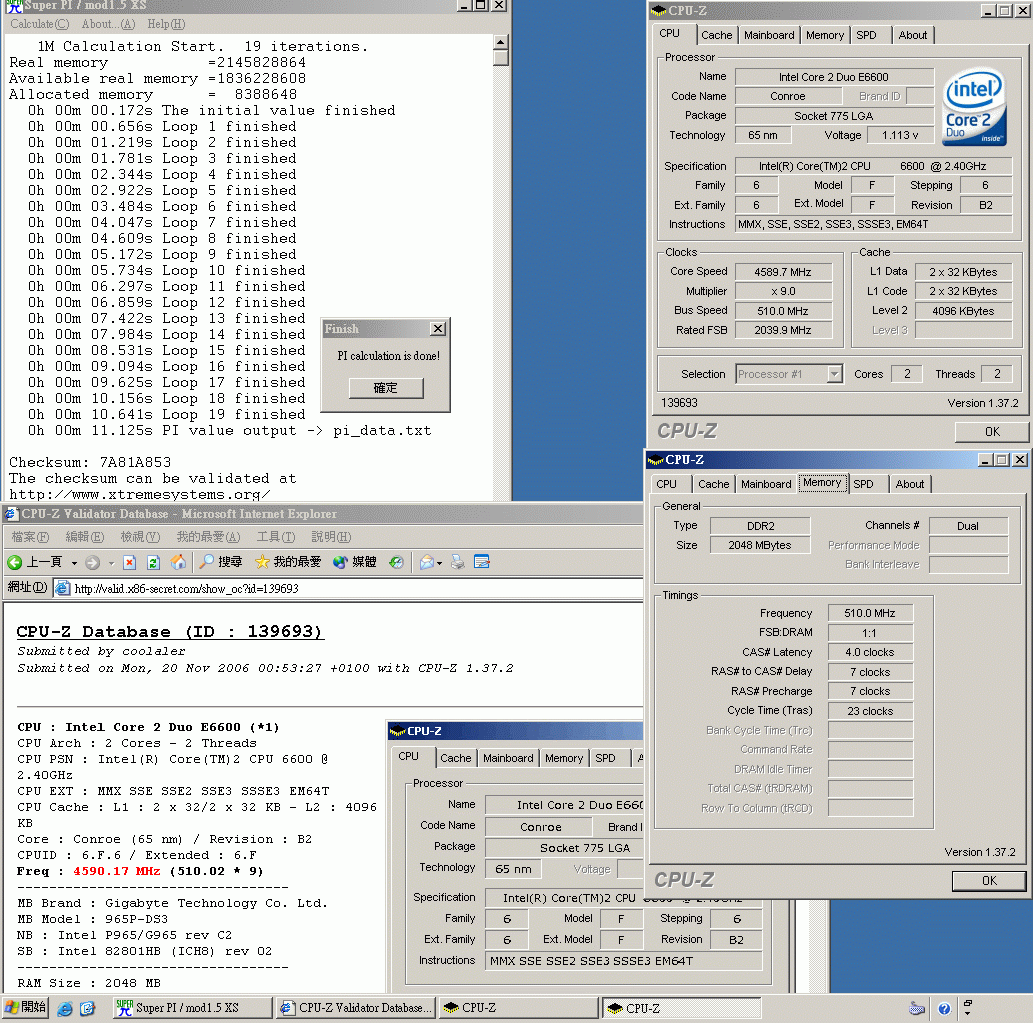1033x1023 pixels.
Task: Click the IE Edit page icon
Action: [482, 562]
